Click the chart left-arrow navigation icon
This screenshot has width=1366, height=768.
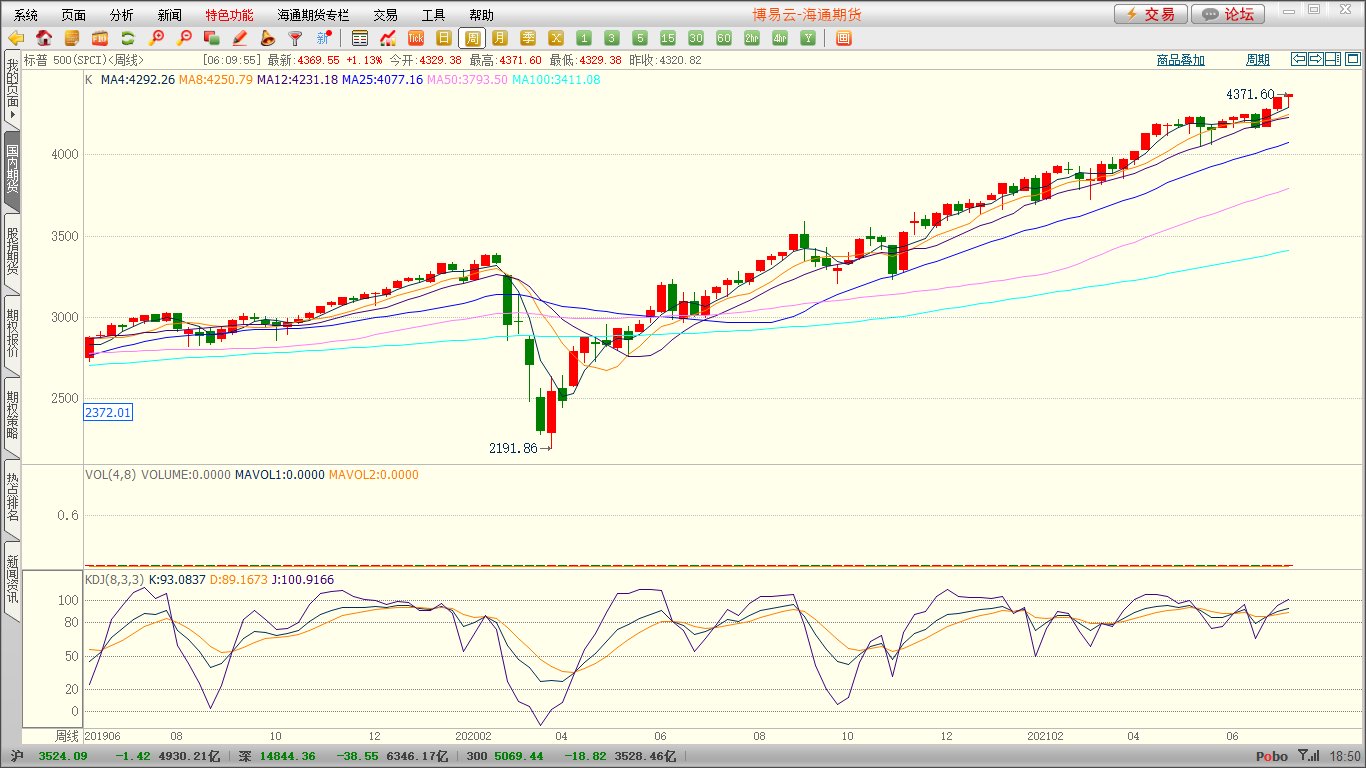pyautogui.click(x=1298, y=59)
